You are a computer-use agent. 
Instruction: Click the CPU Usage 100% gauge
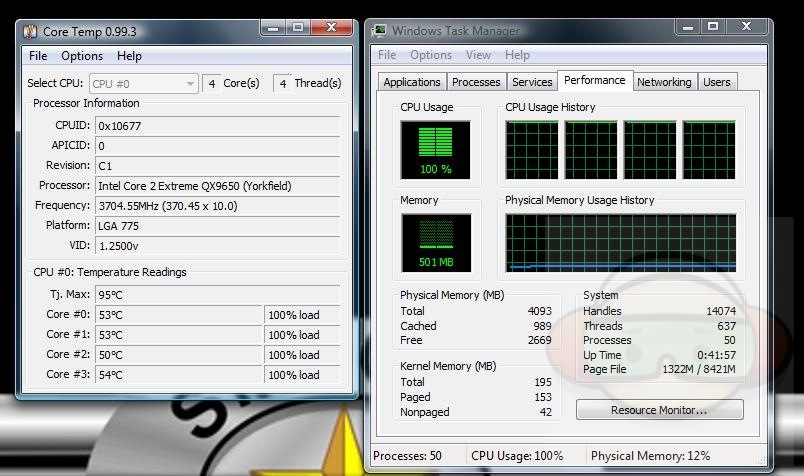435,150
